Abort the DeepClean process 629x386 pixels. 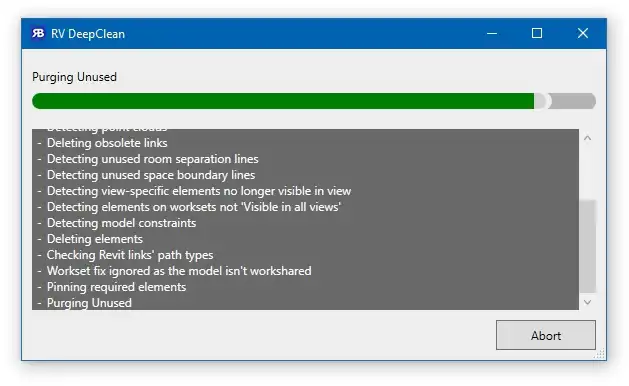pos(546,335)
